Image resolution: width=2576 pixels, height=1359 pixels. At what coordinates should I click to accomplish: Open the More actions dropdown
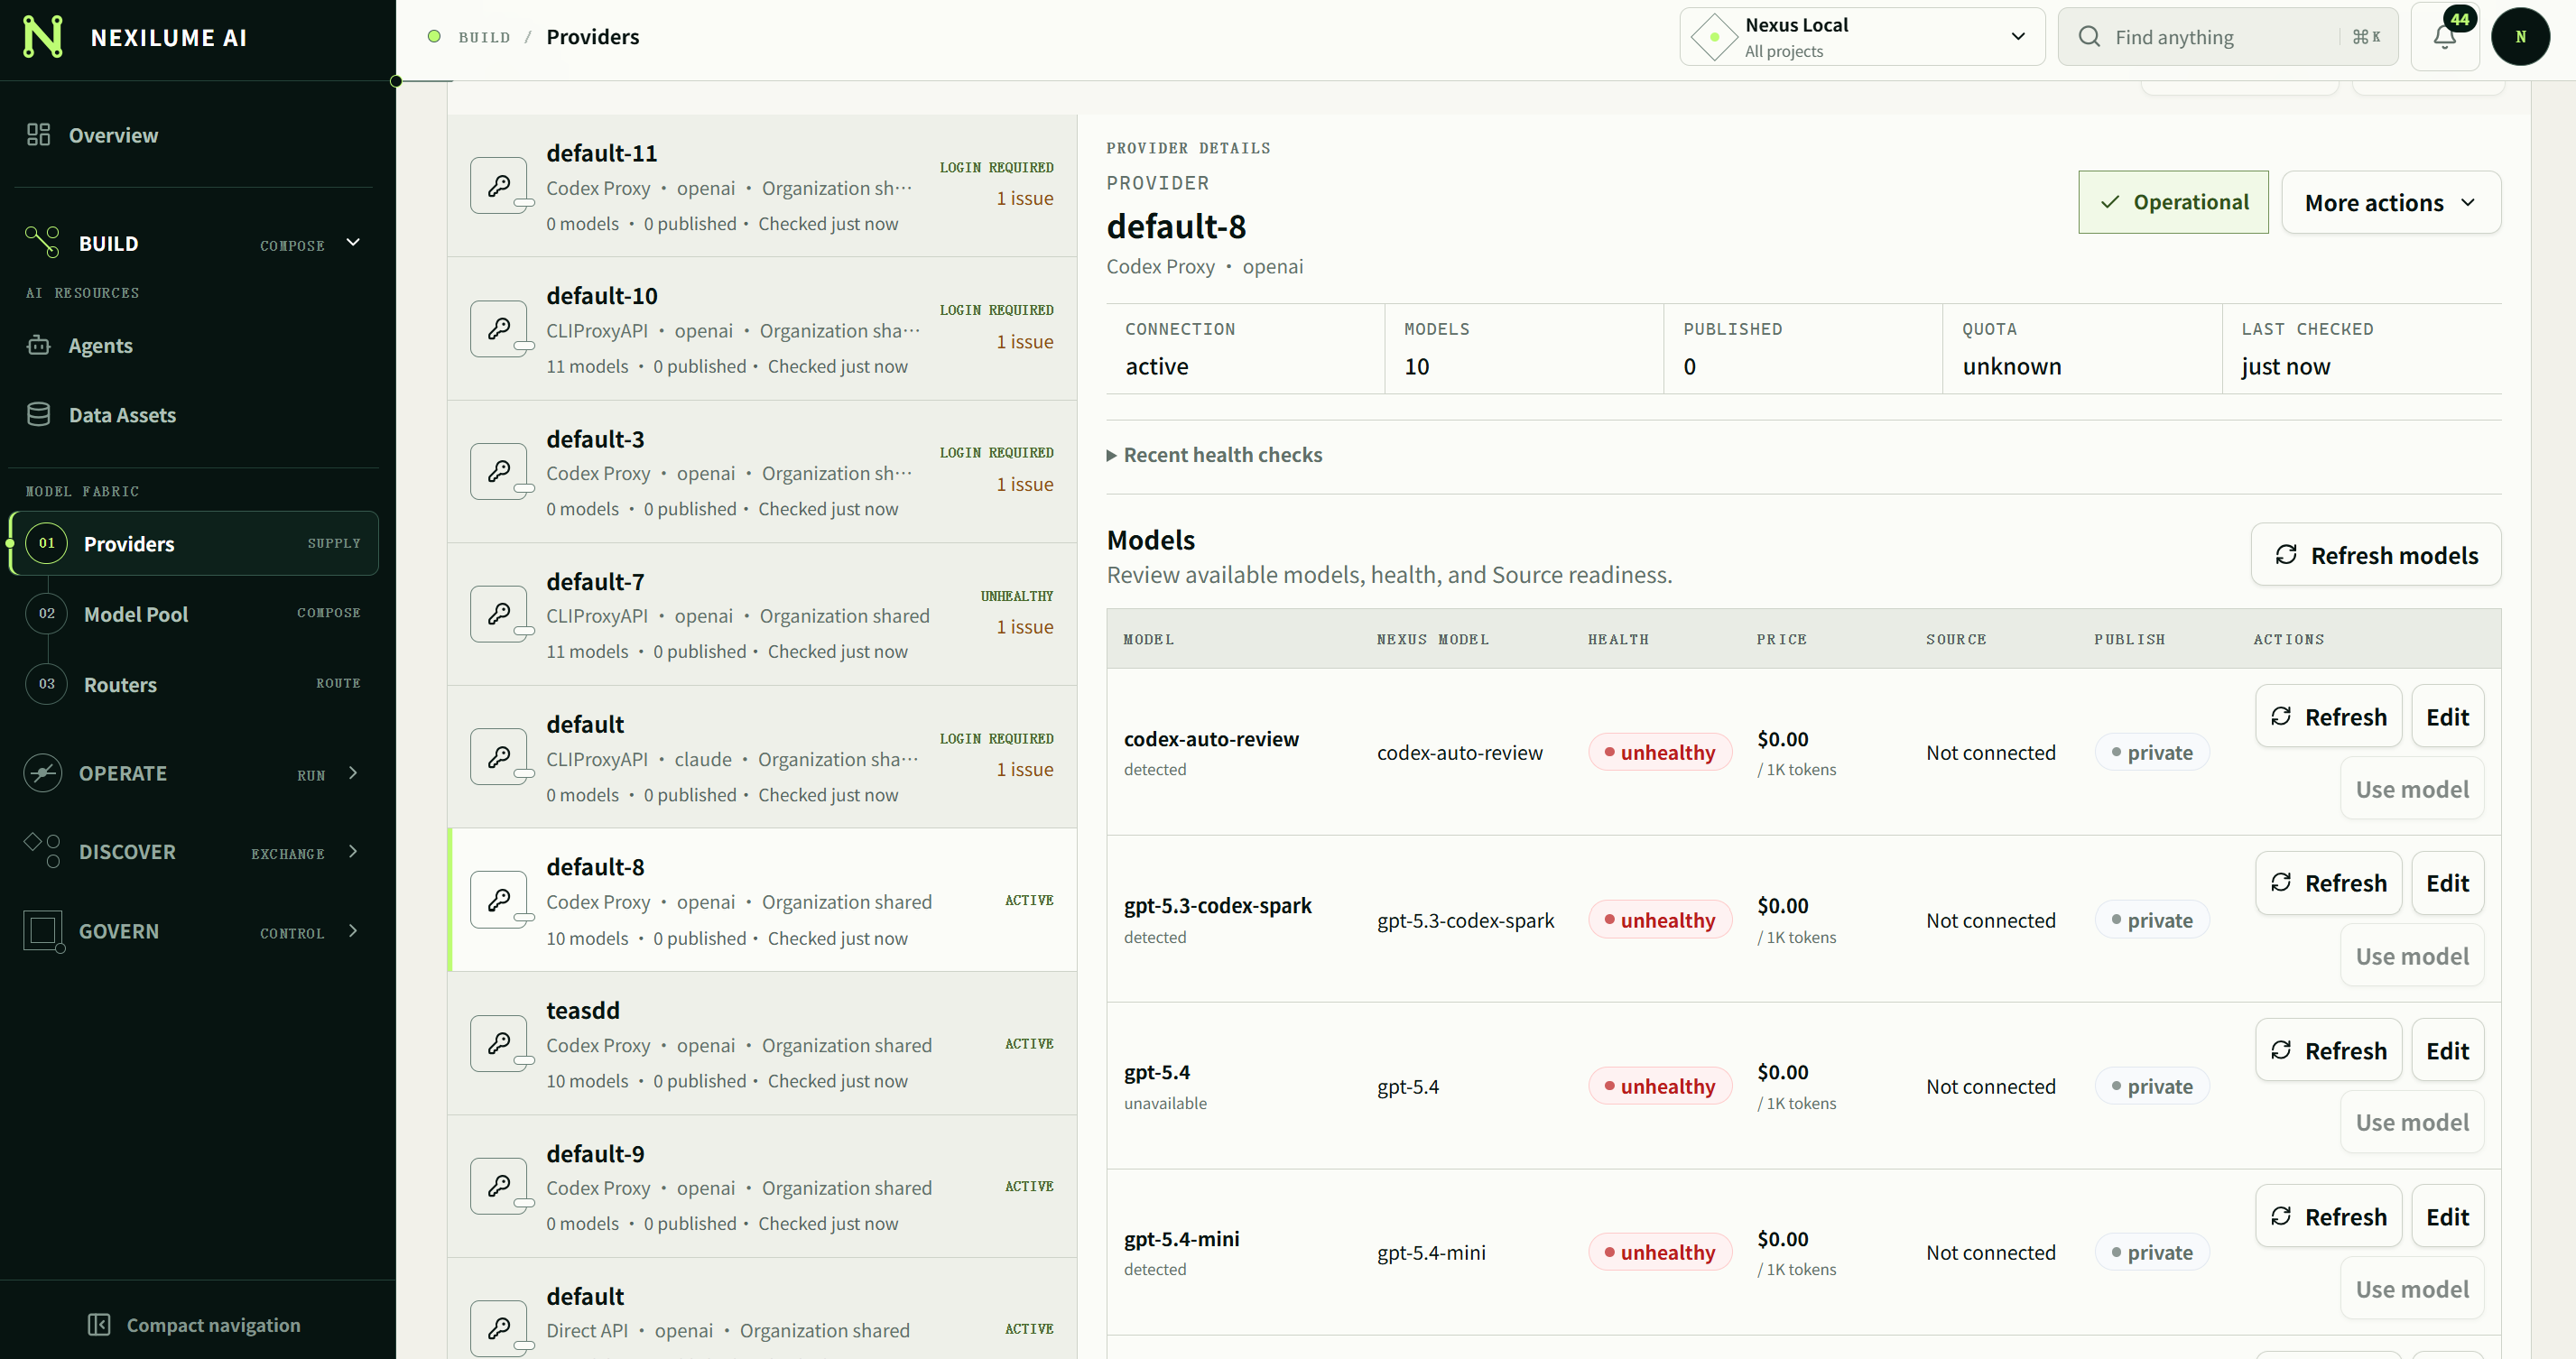[2391, 202]
